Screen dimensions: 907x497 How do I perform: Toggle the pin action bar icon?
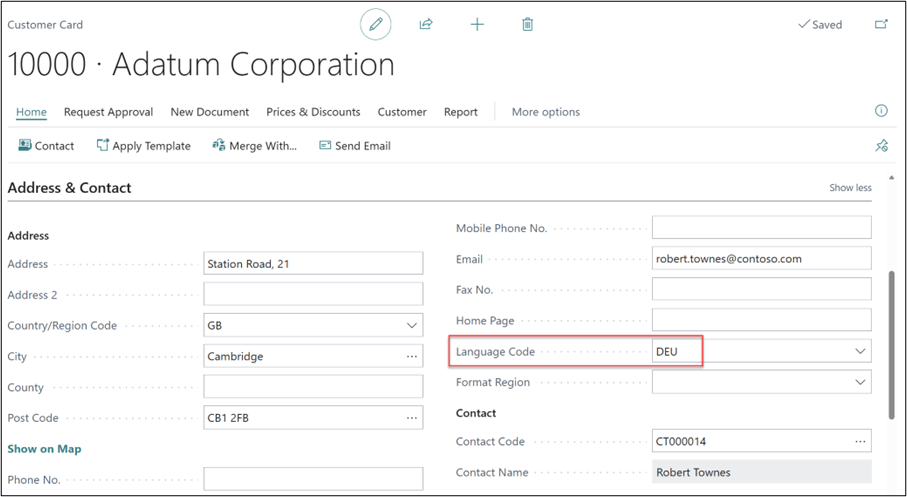(x=881, y=146)
